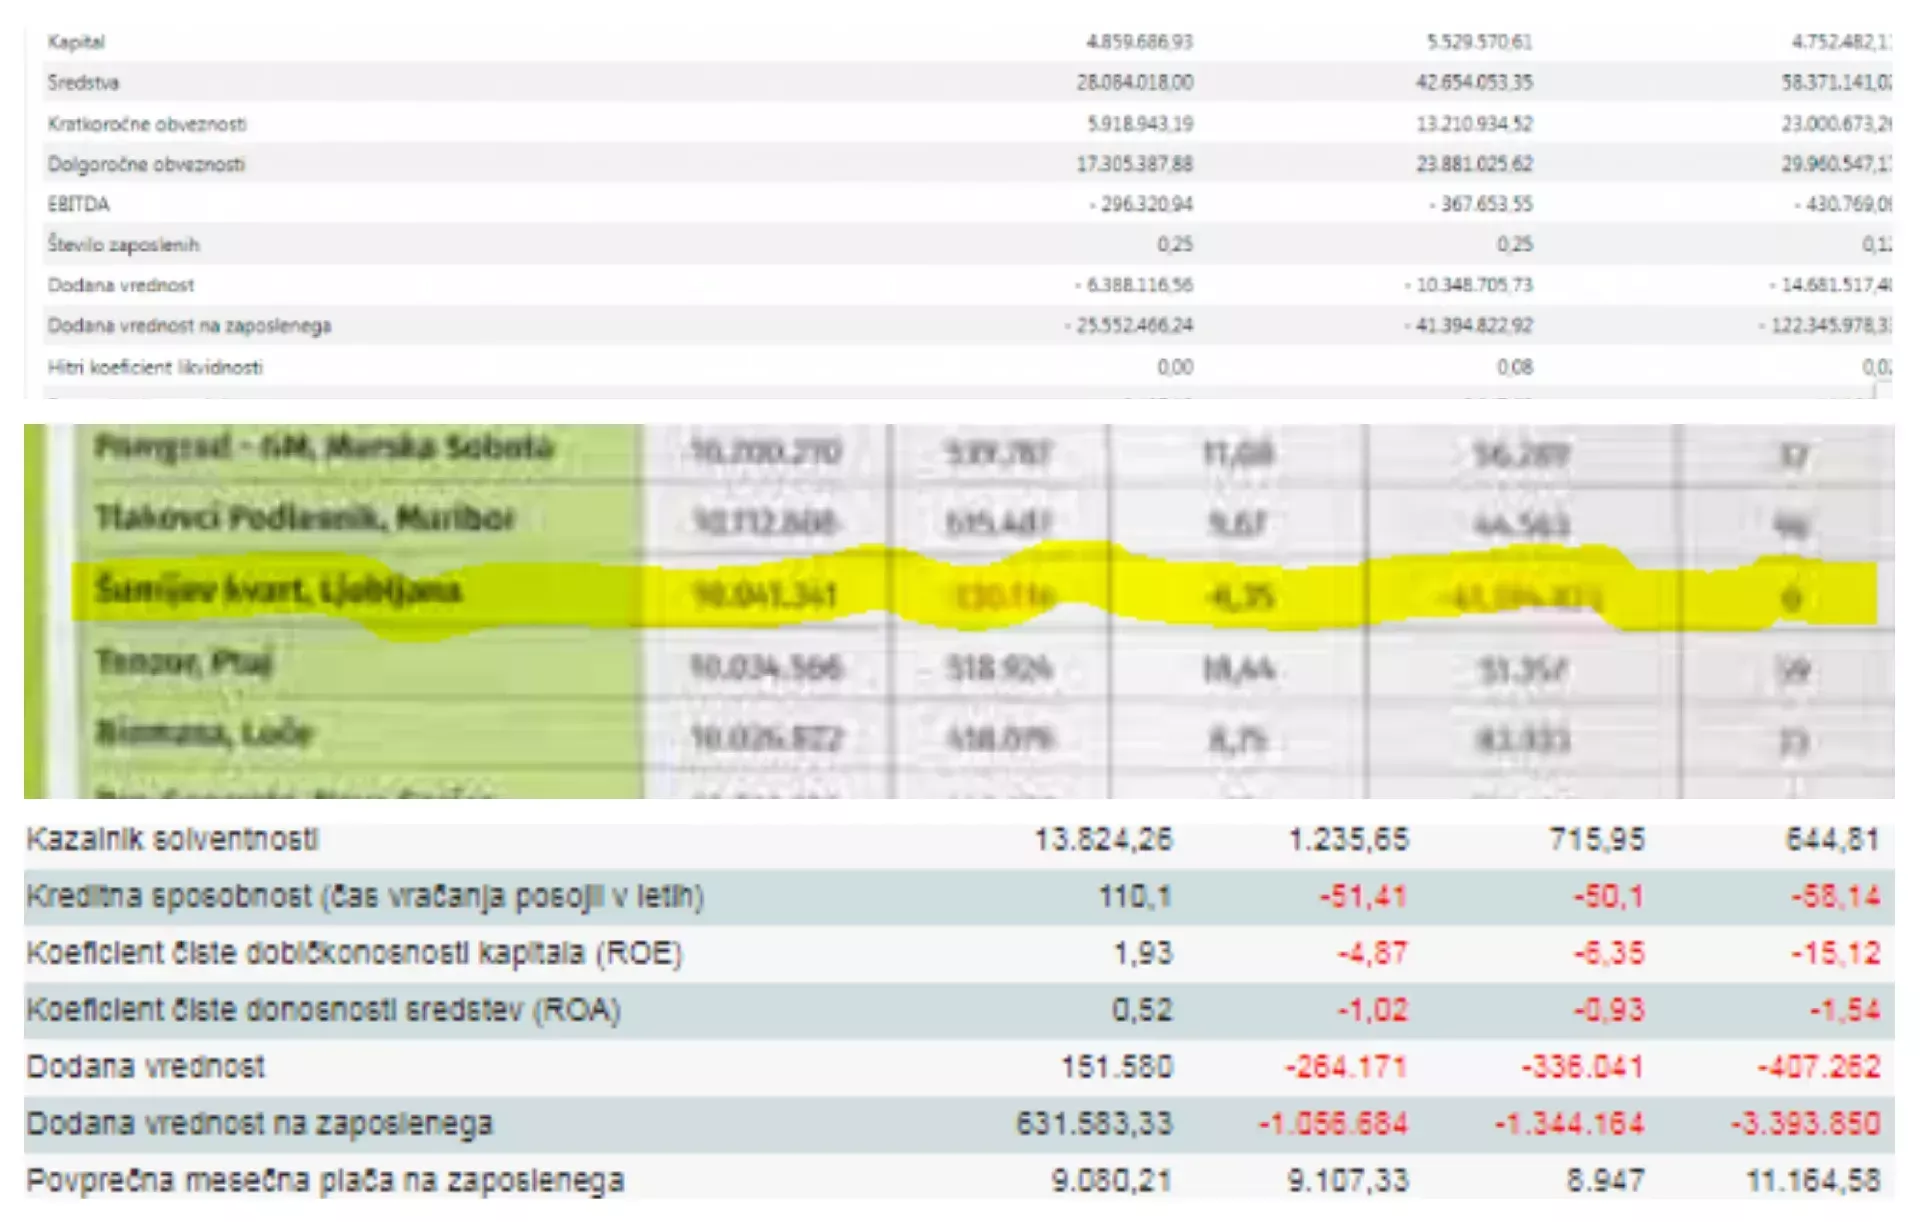Click the EBITDA row label
This screenshot has width=1920, height=1222.
[78, 204]
